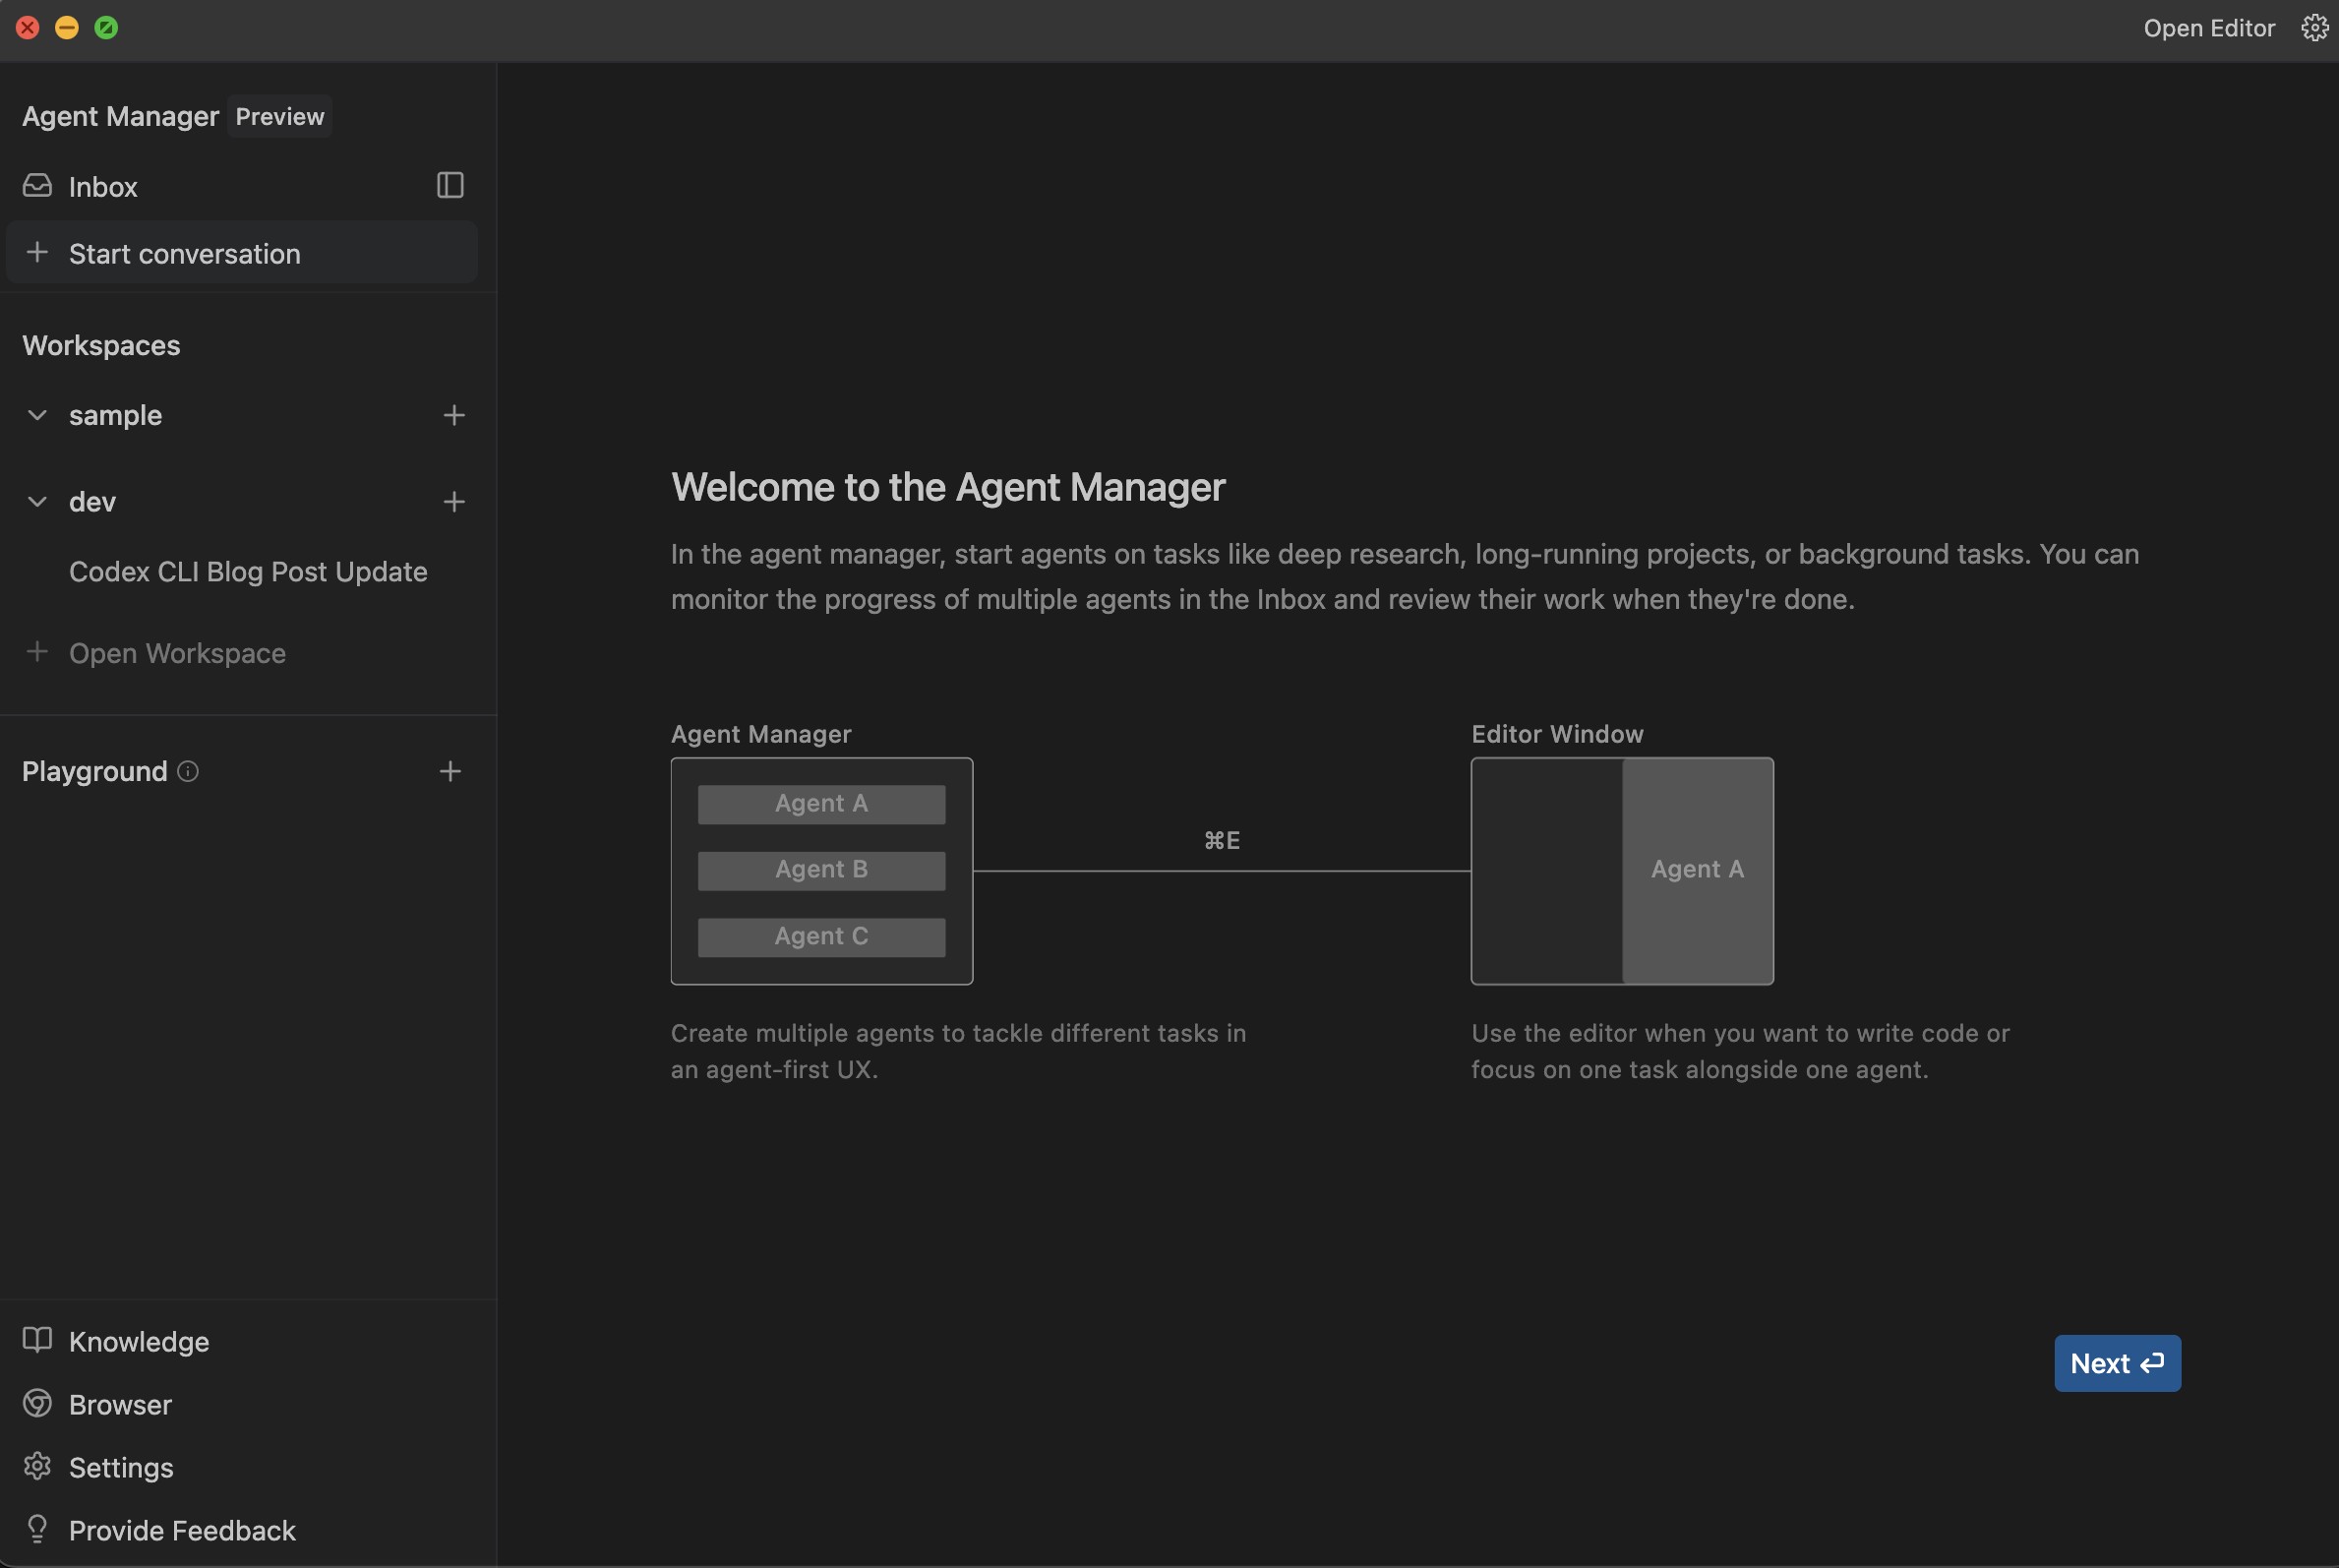Collapse the dev workspace chevron

click(37, 502)
